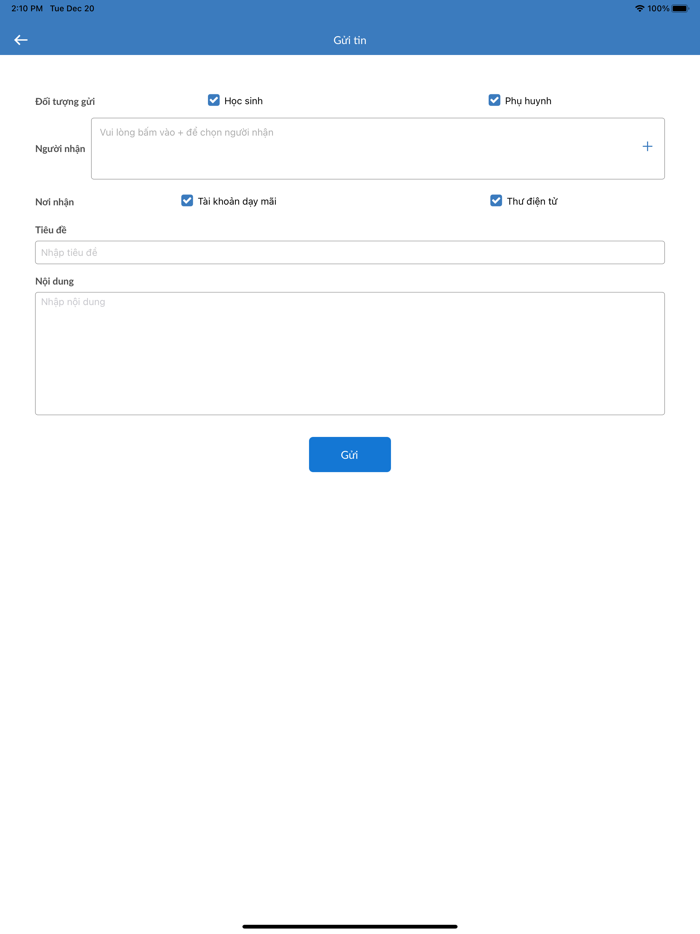The image size is (700, 934).
Task: Tap the 100% battery percentage text
Action: point(658,8)
